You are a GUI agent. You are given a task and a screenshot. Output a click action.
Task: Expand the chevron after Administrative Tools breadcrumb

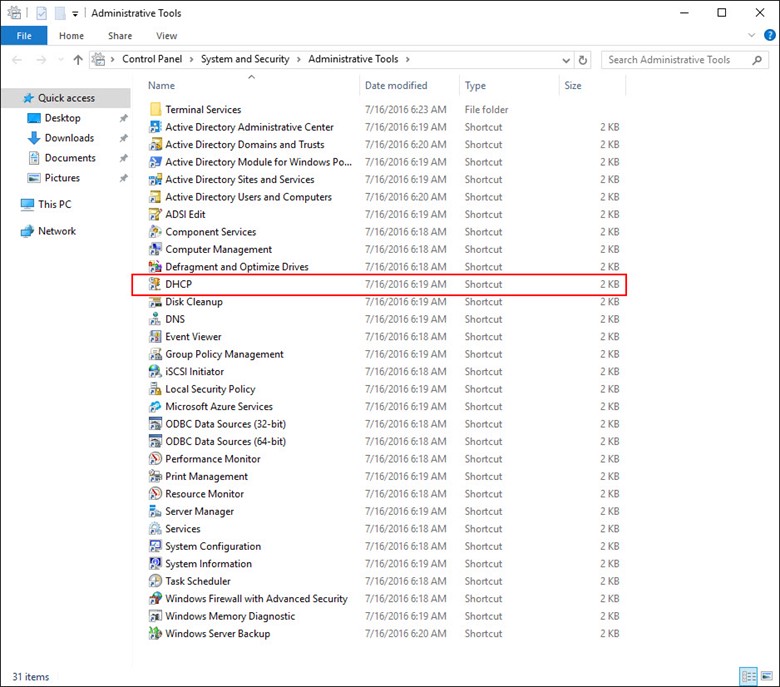coord(407,60)
